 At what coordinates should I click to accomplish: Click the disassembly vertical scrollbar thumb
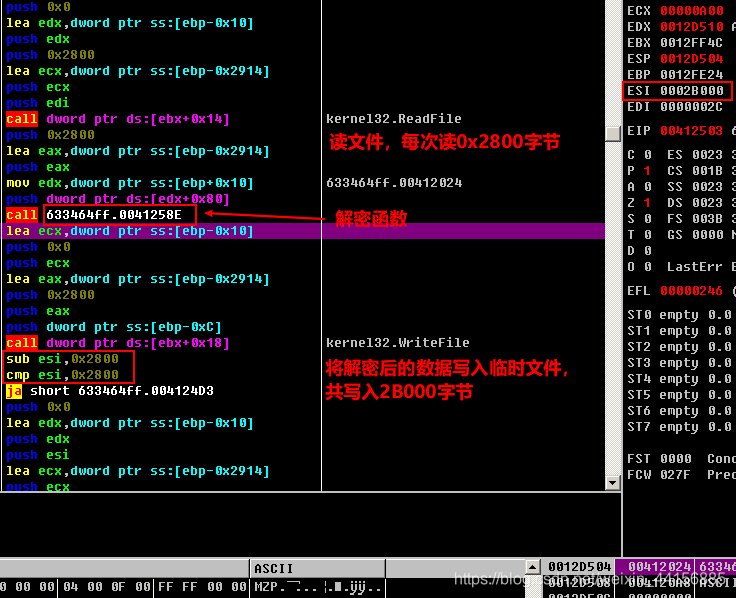612,134
